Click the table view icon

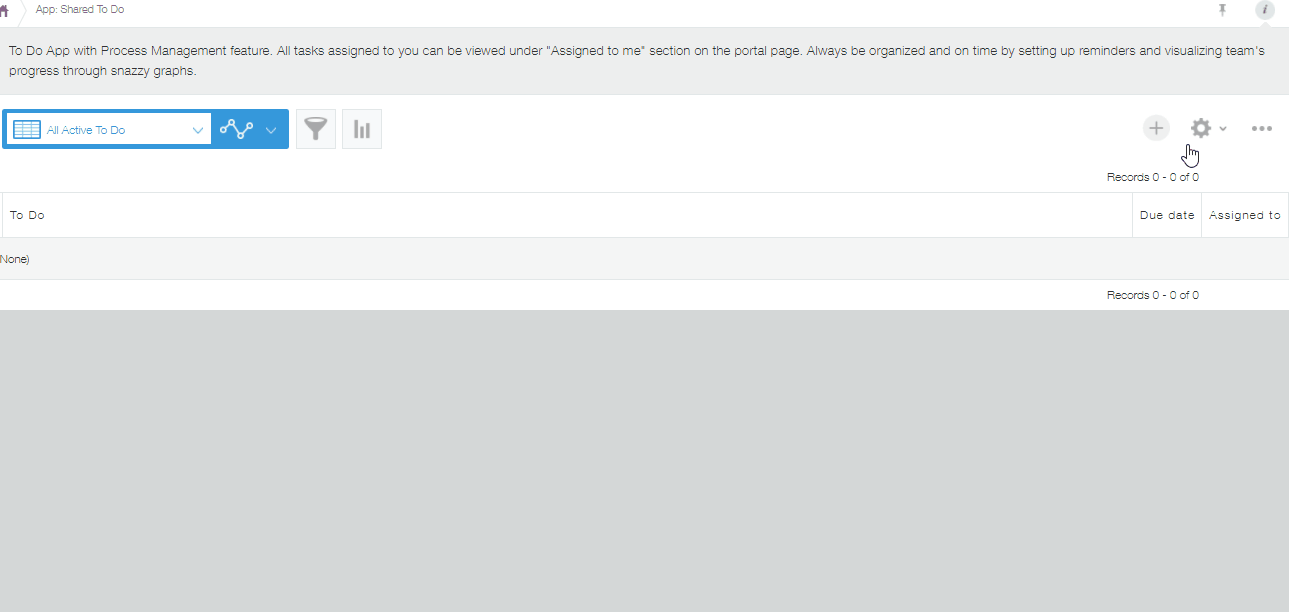(x=27, y=130)
